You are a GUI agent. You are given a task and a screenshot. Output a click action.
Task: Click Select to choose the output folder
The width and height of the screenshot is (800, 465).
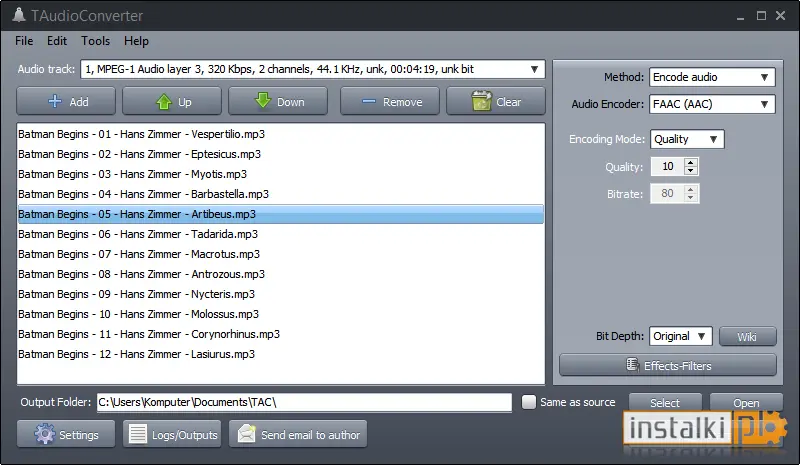(x=665, y=403)
